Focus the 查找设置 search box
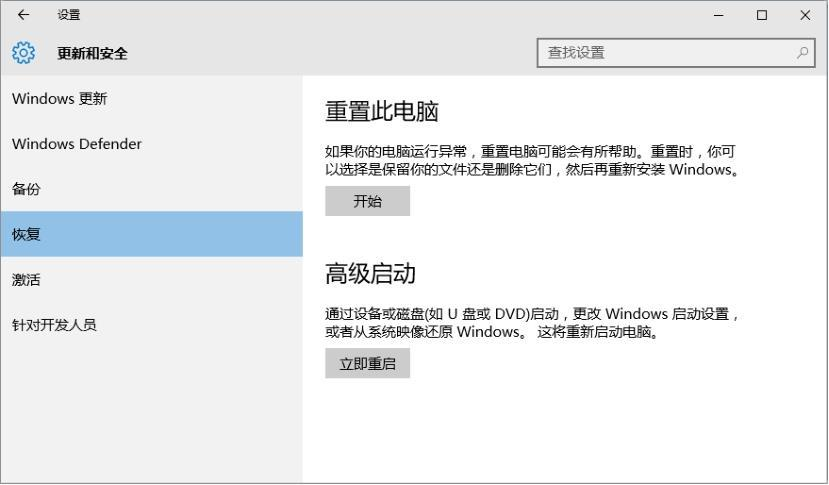 click(x=676, y=53)
